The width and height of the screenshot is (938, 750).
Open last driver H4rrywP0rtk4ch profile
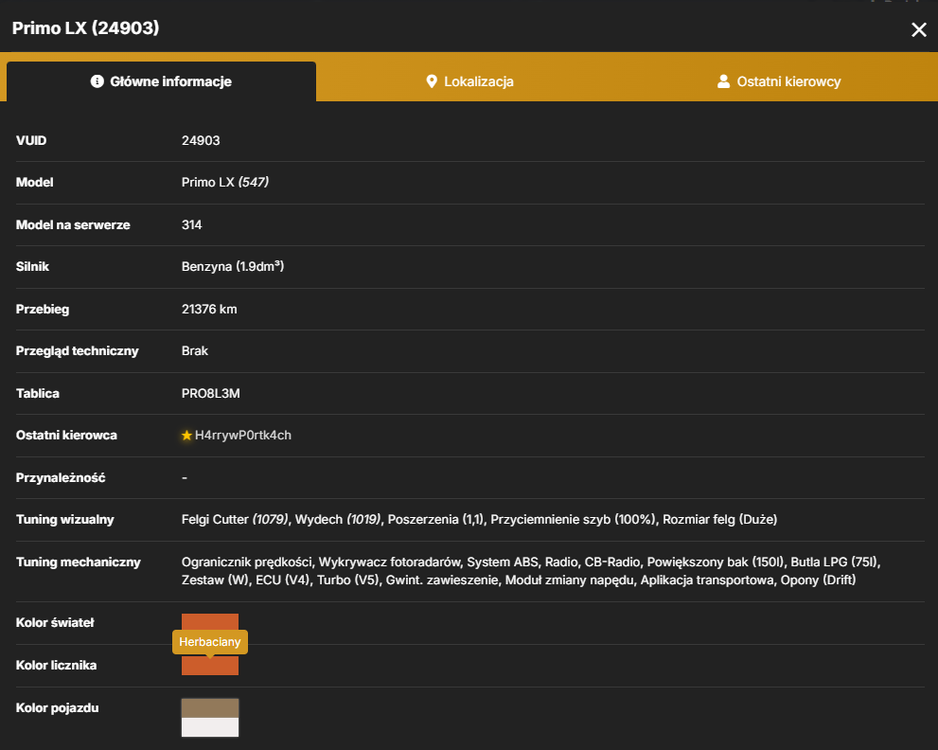[243, 435]
